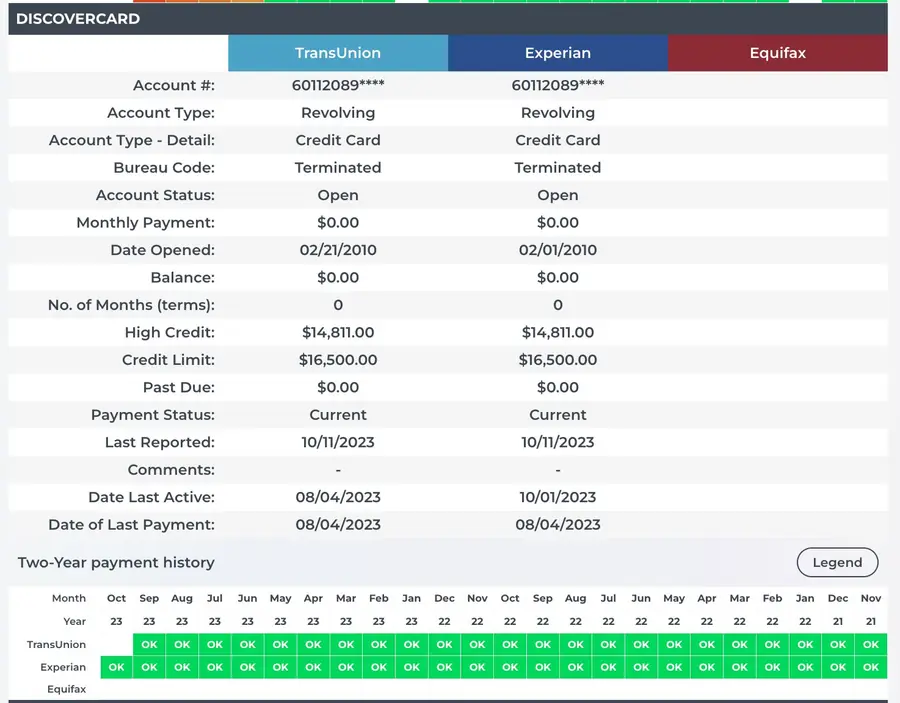Click the Bureau Code: label

click(164, 168)
